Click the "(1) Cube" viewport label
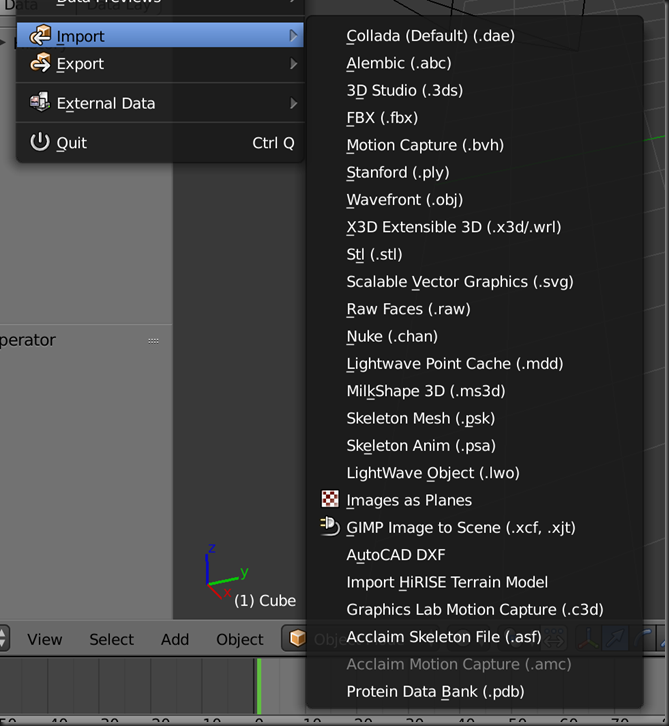669x726 pixels. (265, 601)
